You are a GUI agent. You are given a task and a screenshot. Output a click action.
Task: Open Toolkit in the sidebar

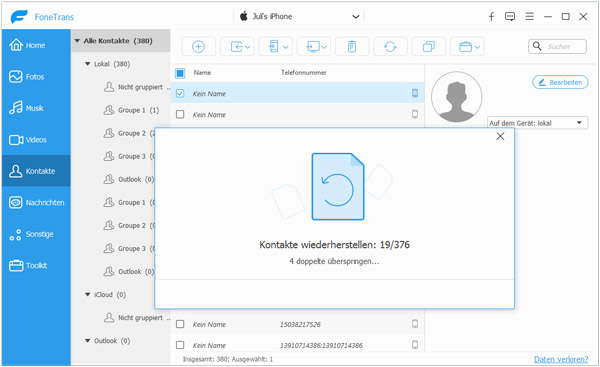[x=36, y=266]
